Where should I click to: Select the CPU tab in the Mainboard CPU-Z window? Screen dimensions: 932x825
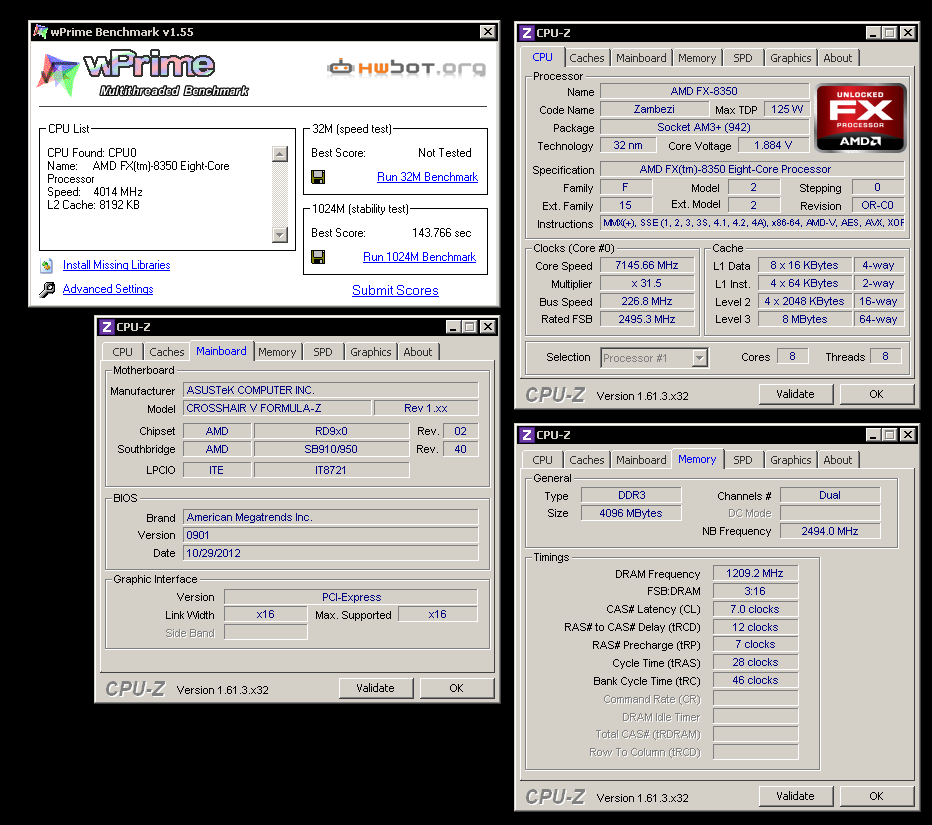122,352
